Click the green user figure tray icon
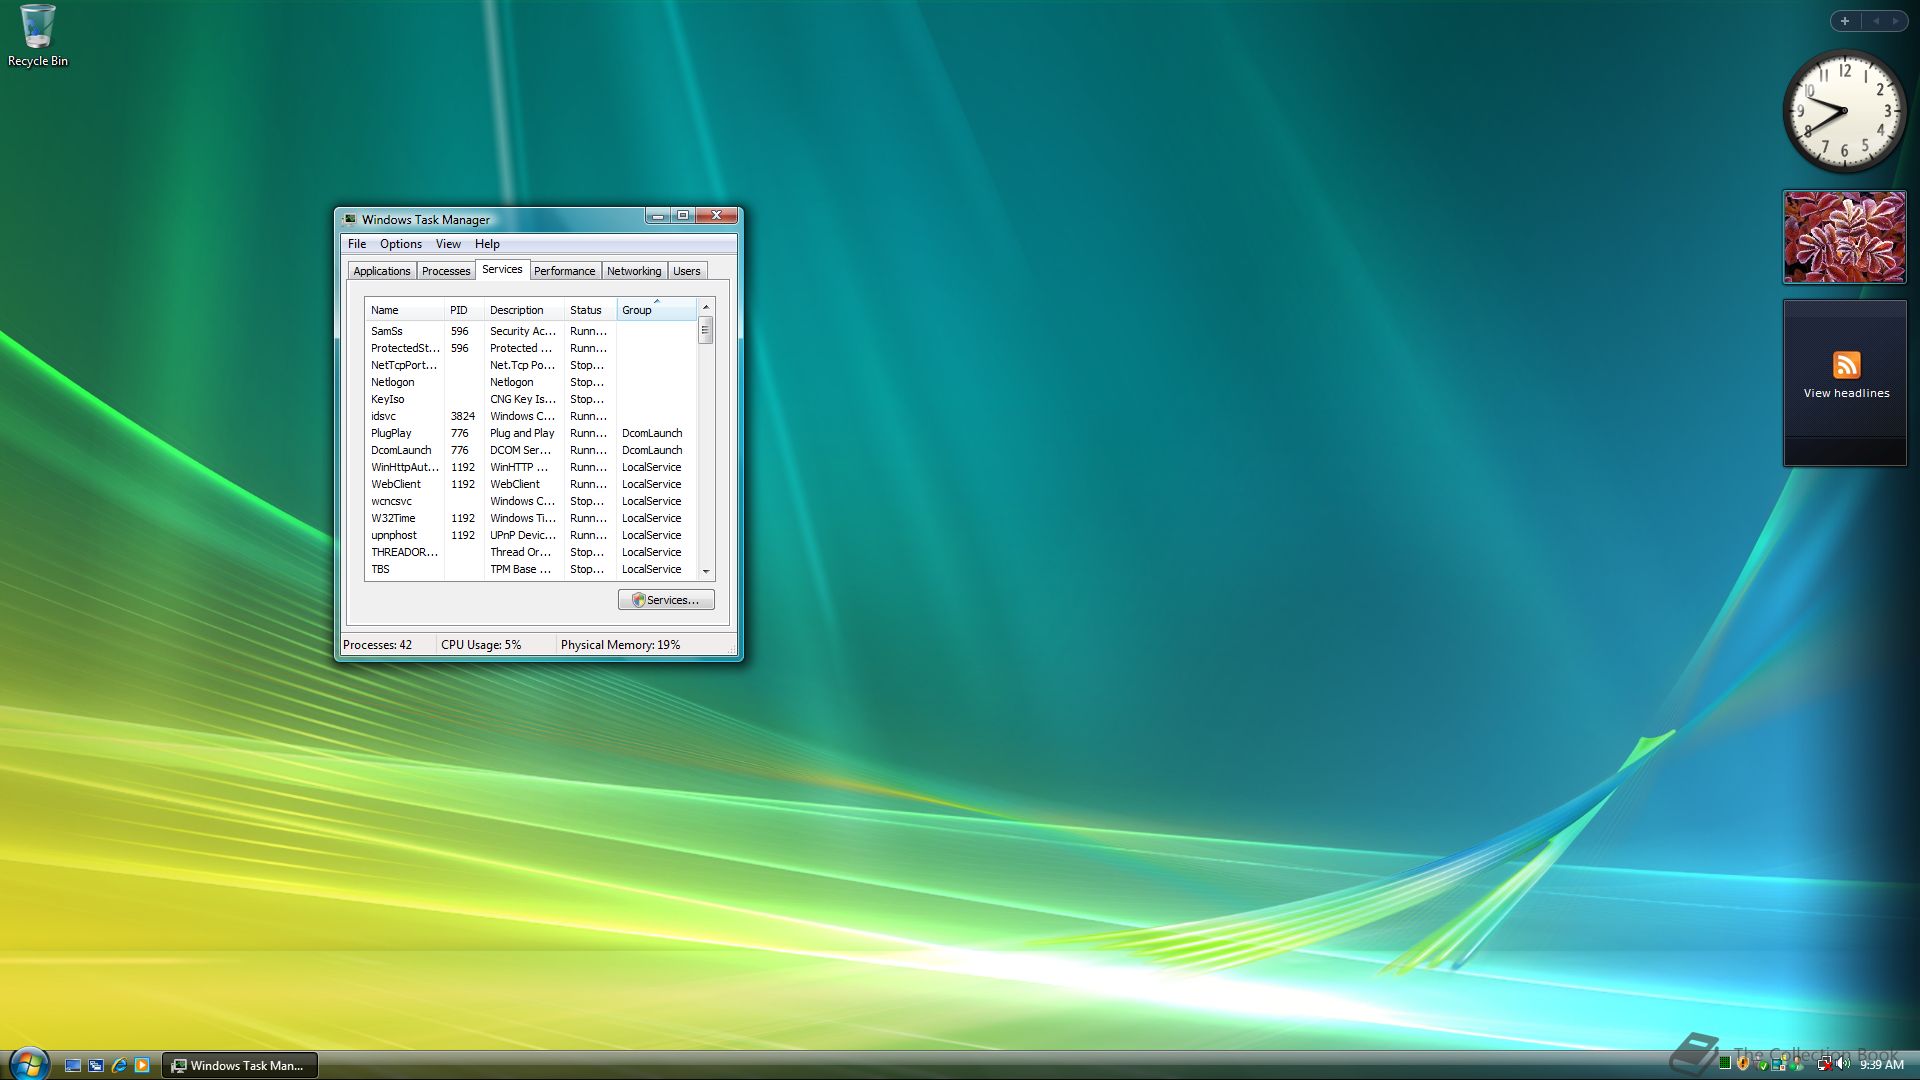Viewport: 1920px width, 1080px height. tap(1796, 1063)
